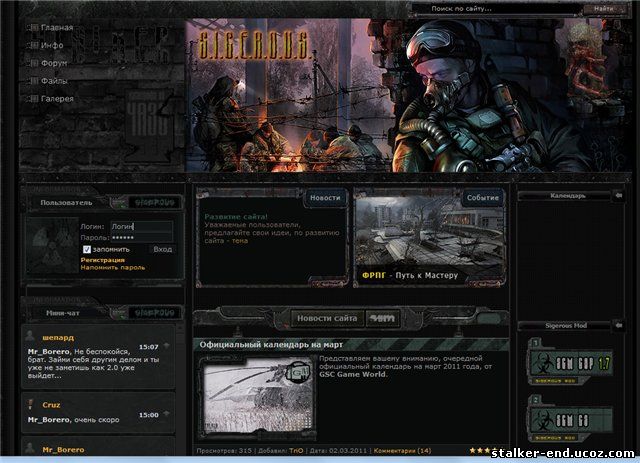The width and height of the screenshot is (640, 463).
Task: Click the bottom Mr_Borero avatar icon
Action: click(30, 448)
